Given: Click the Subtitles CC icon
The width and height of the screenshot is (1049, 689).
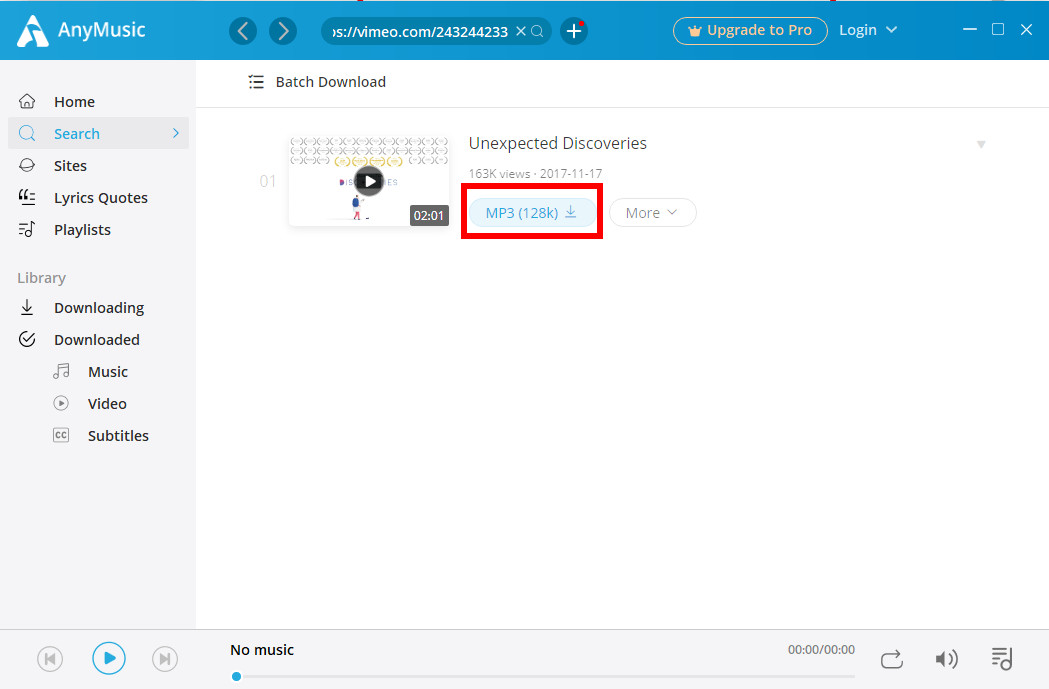Looking at the screenshot, I should click(x=61, y=435).
